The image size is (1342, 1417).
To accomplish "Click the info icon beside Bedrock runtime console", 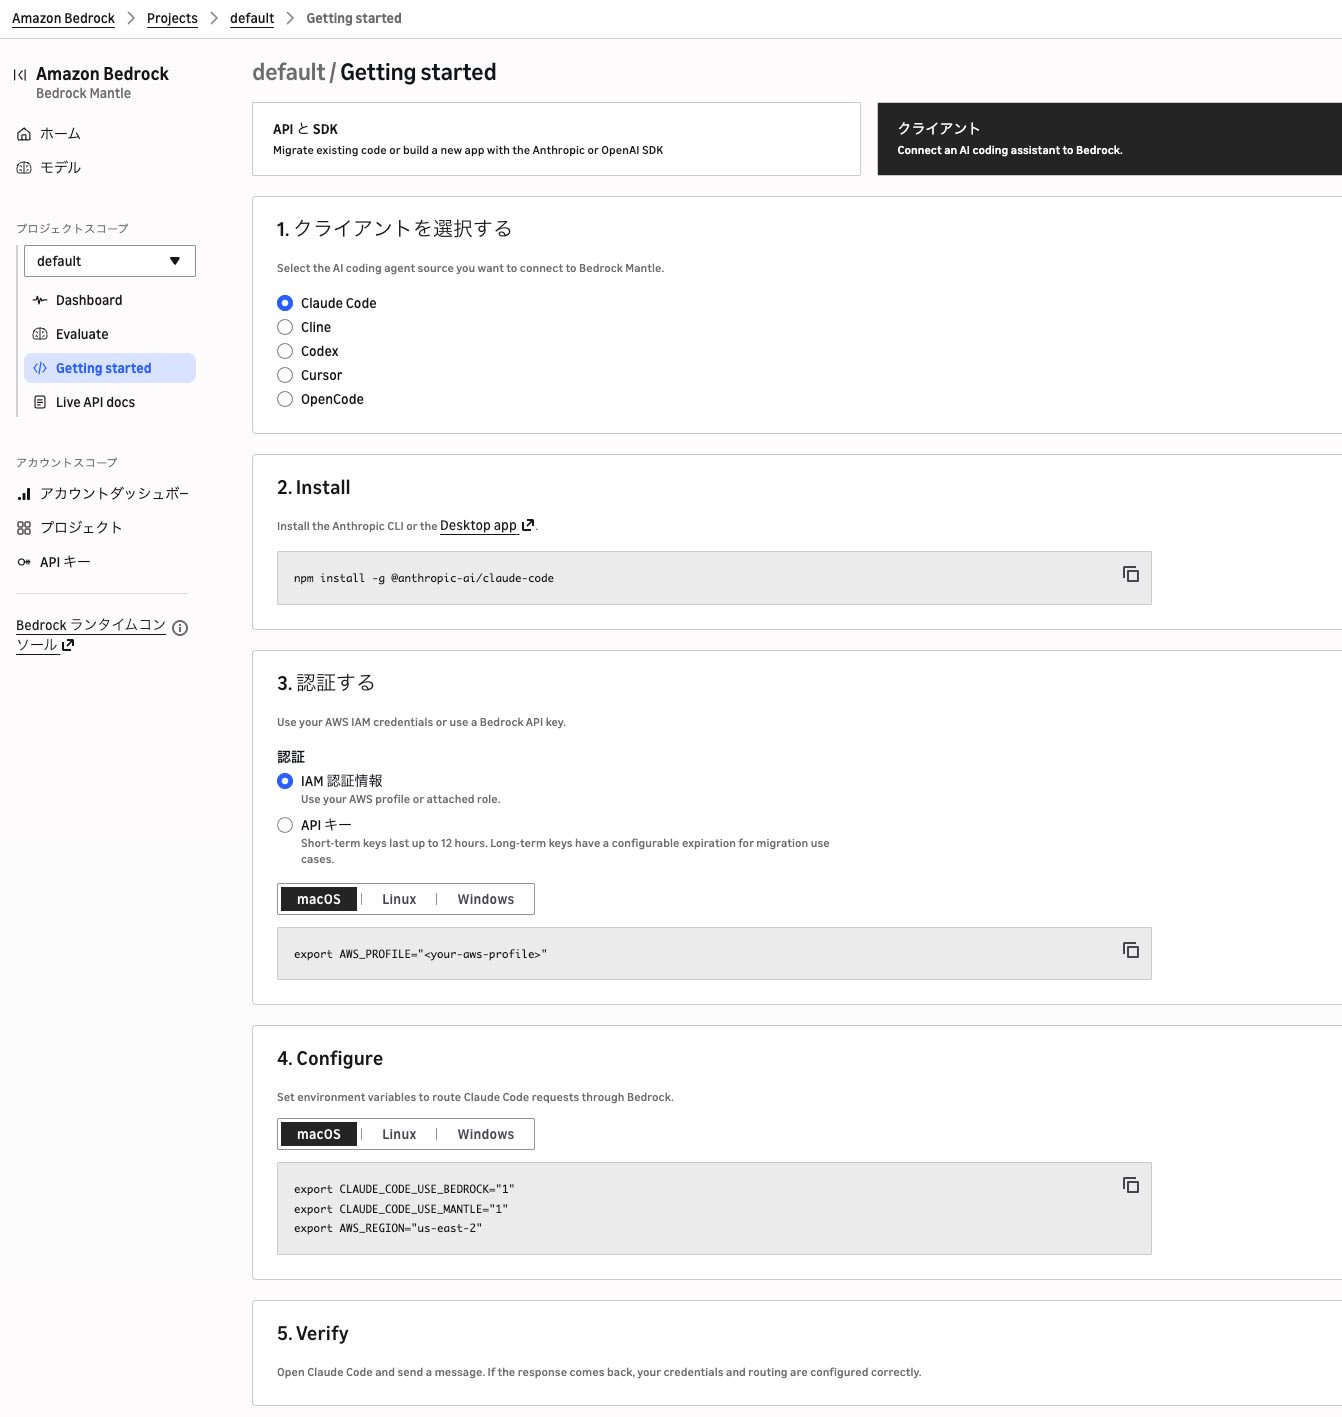I will click(180, 628).
